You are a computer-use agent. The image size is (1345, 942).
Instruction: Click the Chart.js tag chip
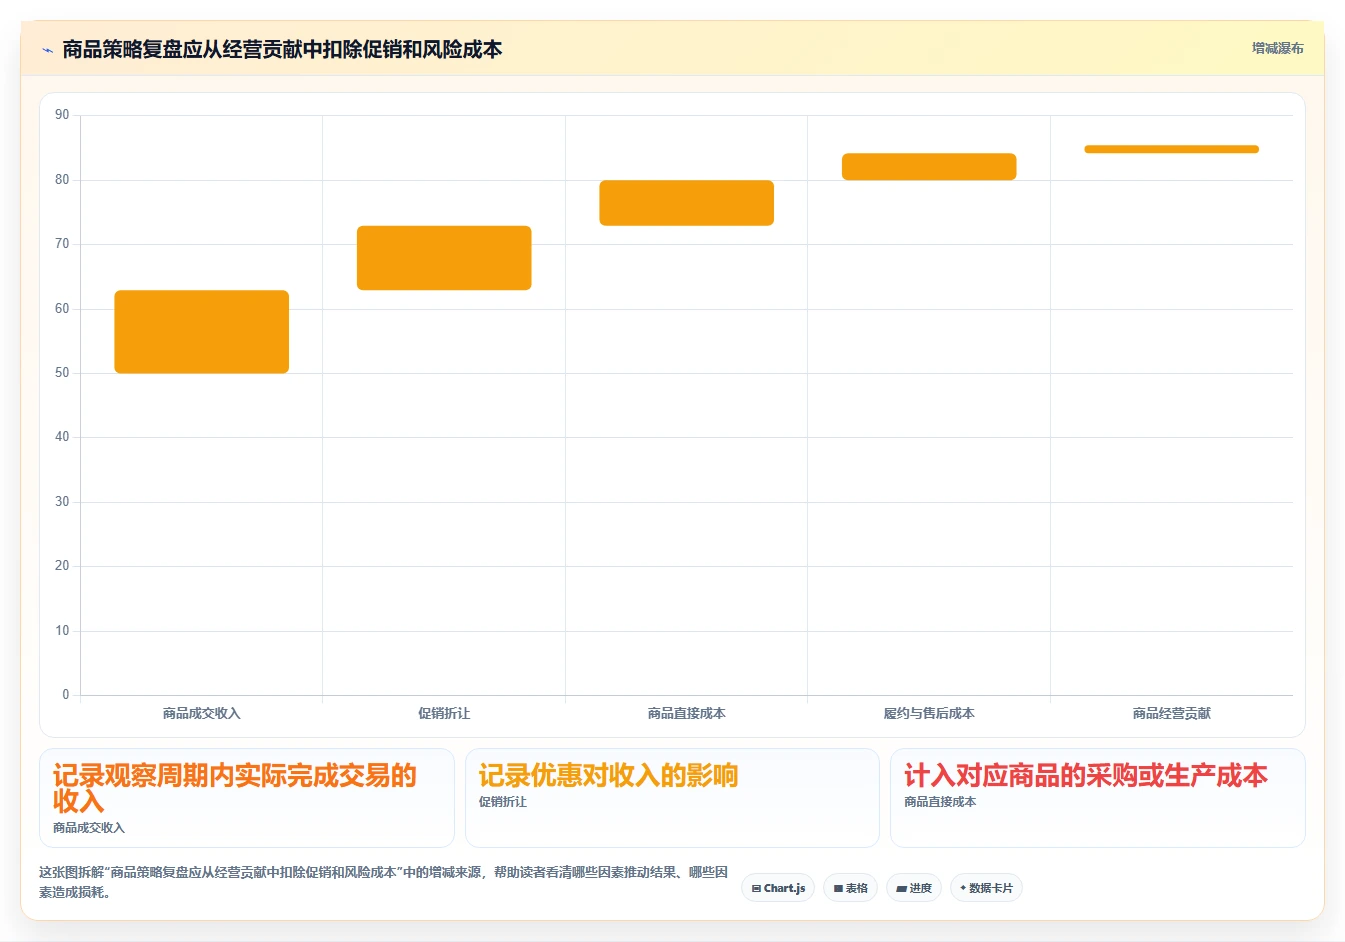click(778, 888)
